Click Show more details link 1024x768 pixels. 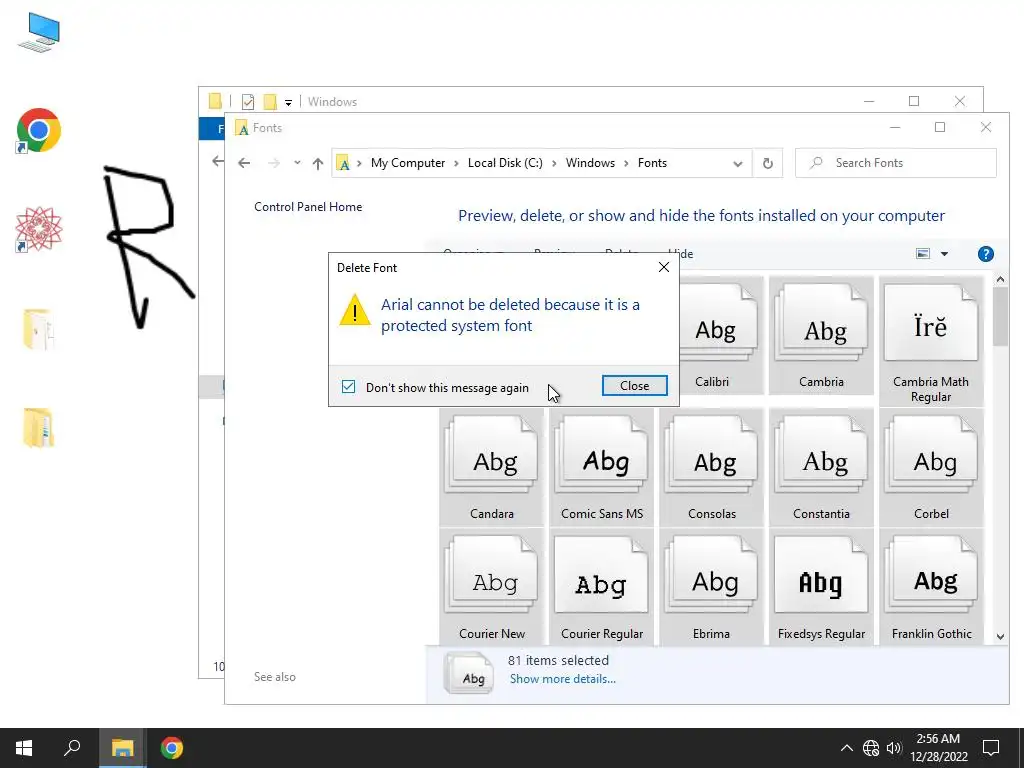pyautogui.click(x=563, y=679)
